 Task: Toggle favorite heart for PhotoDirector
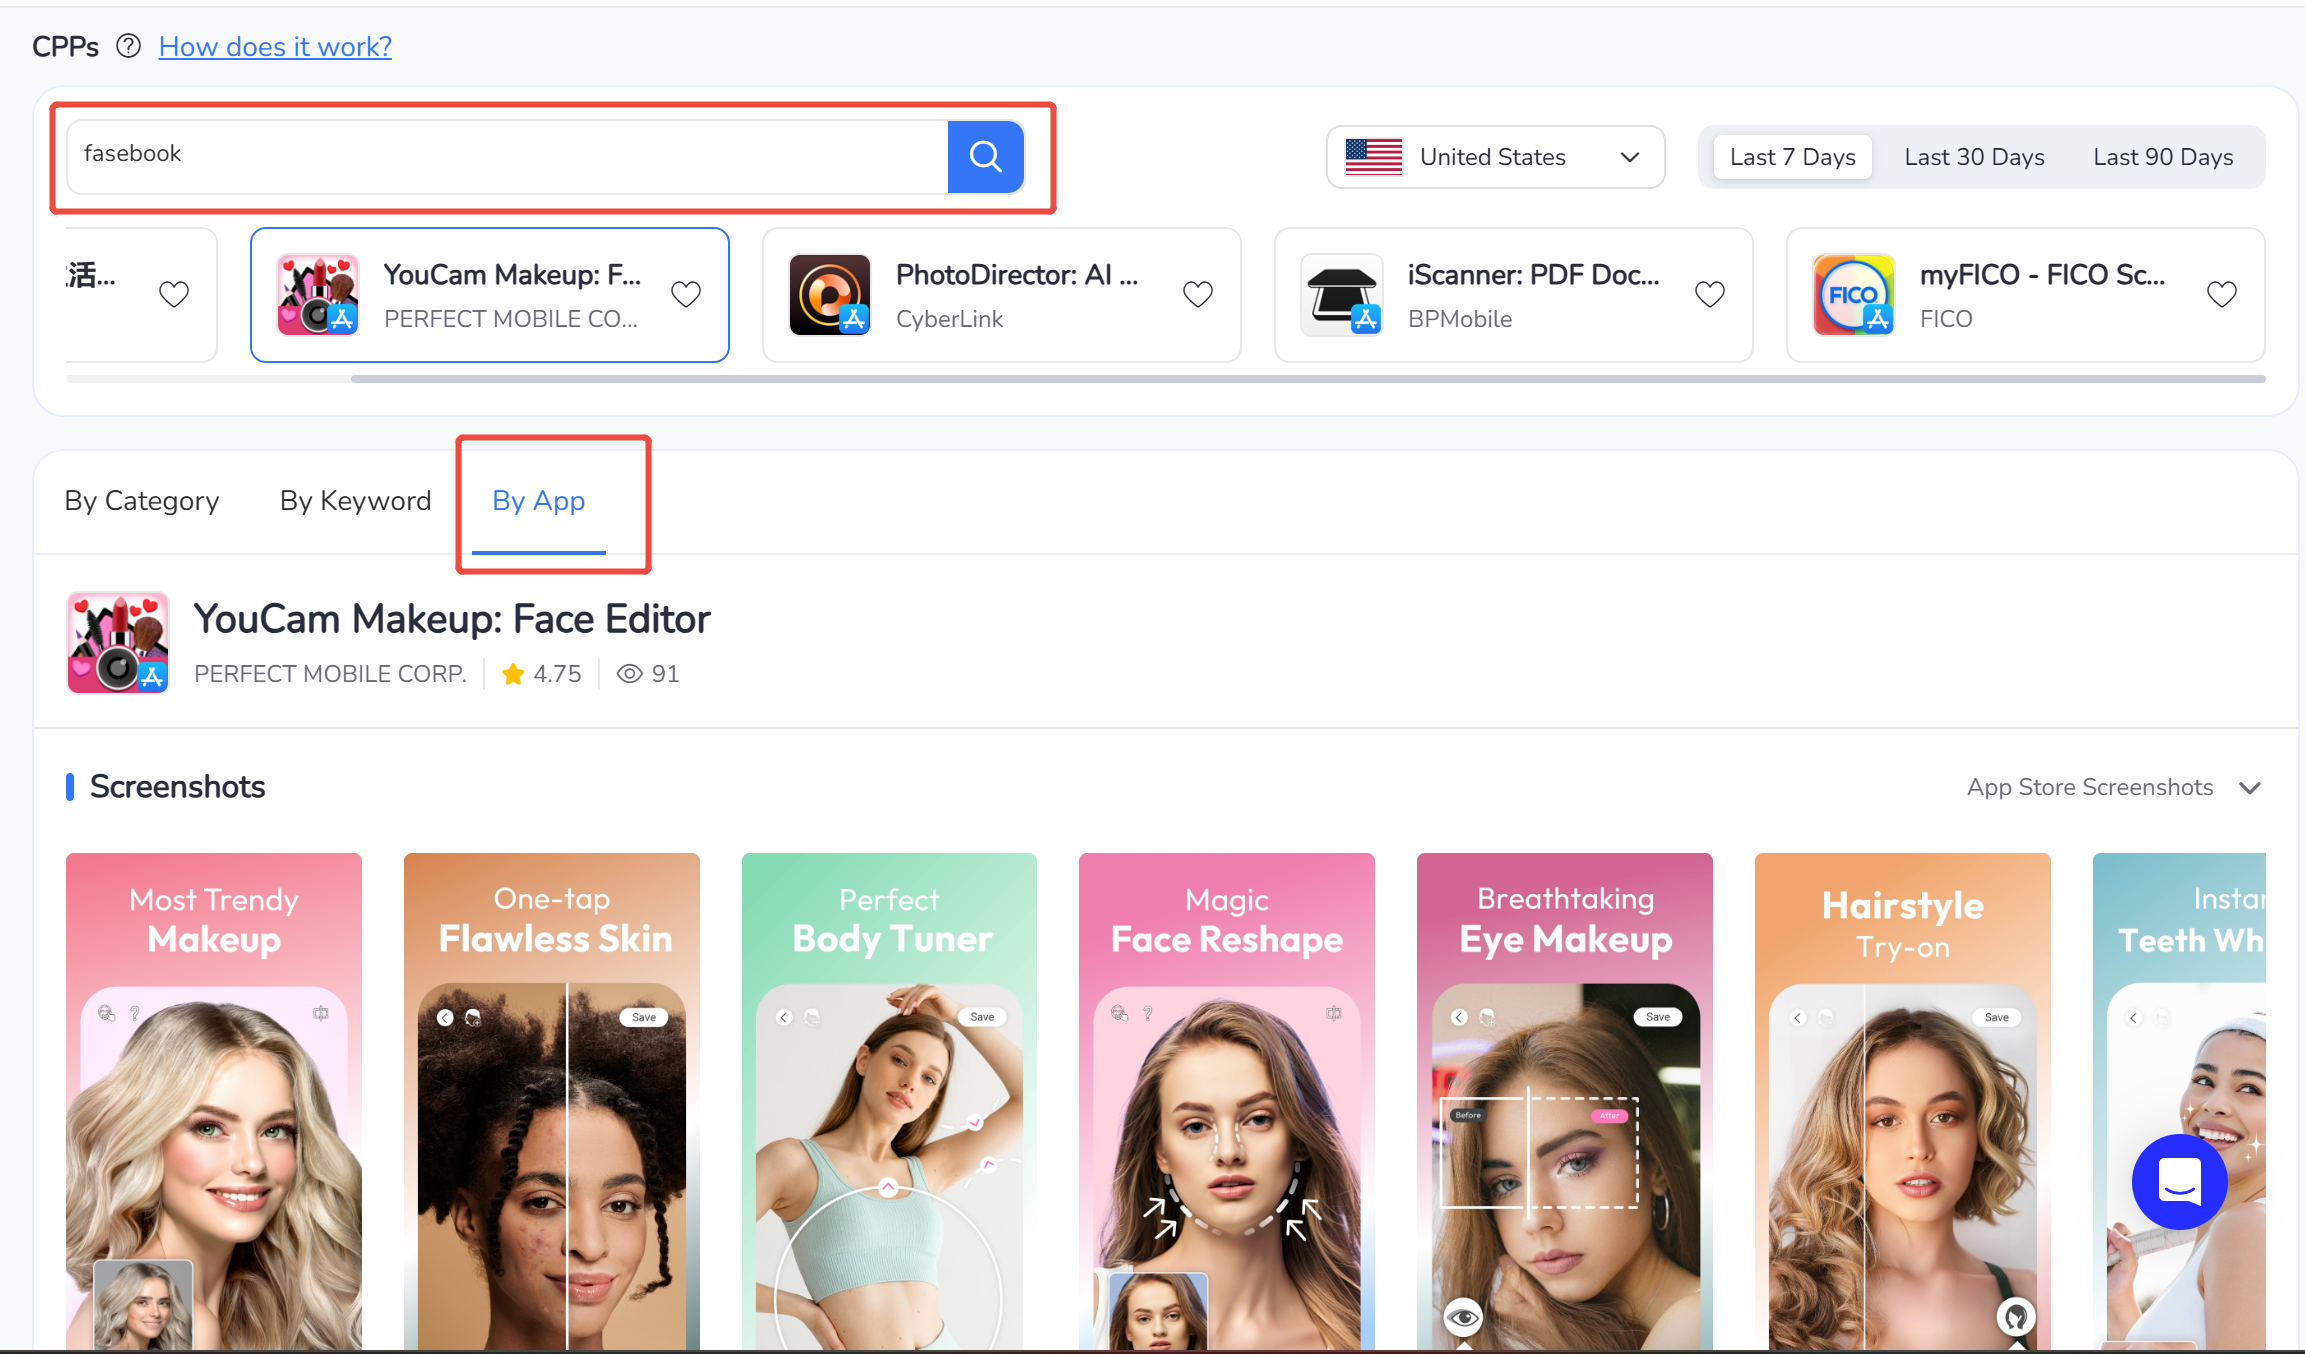1198,294
